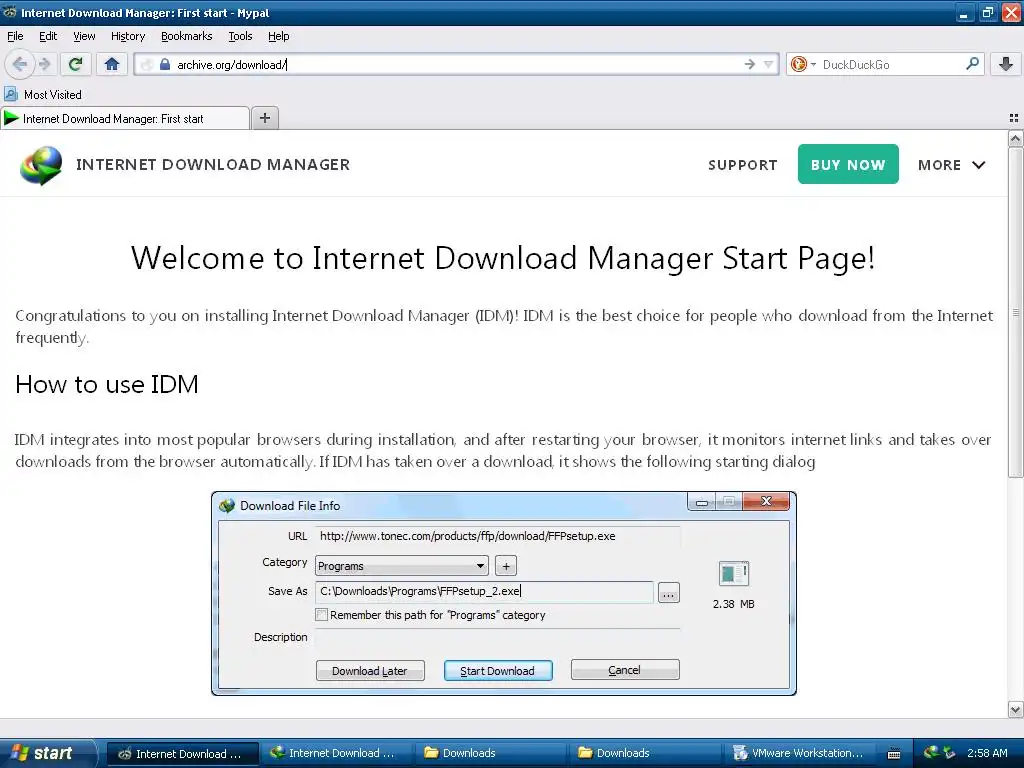Open the first Downloads folder taskbar button

pos(490,754)
